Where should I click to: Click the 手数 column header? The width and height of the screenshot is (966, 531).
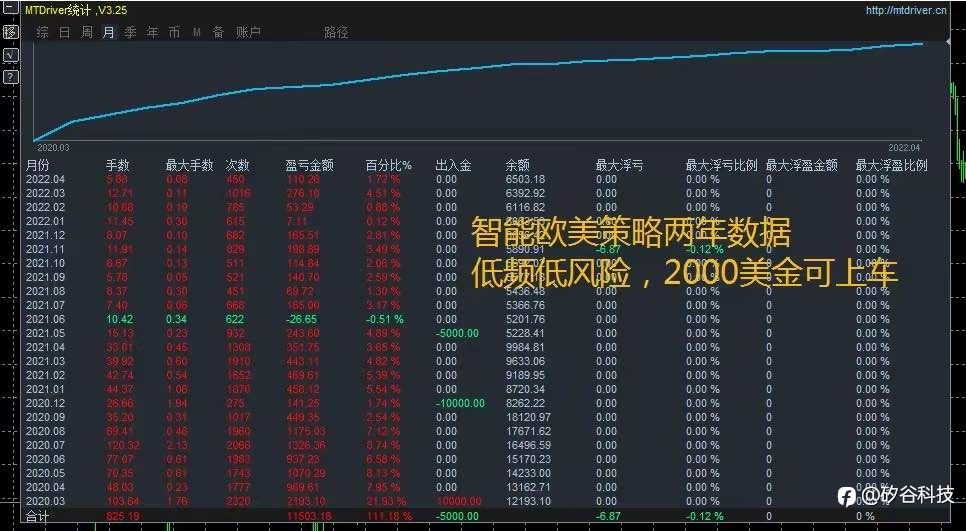click(118, 165)
